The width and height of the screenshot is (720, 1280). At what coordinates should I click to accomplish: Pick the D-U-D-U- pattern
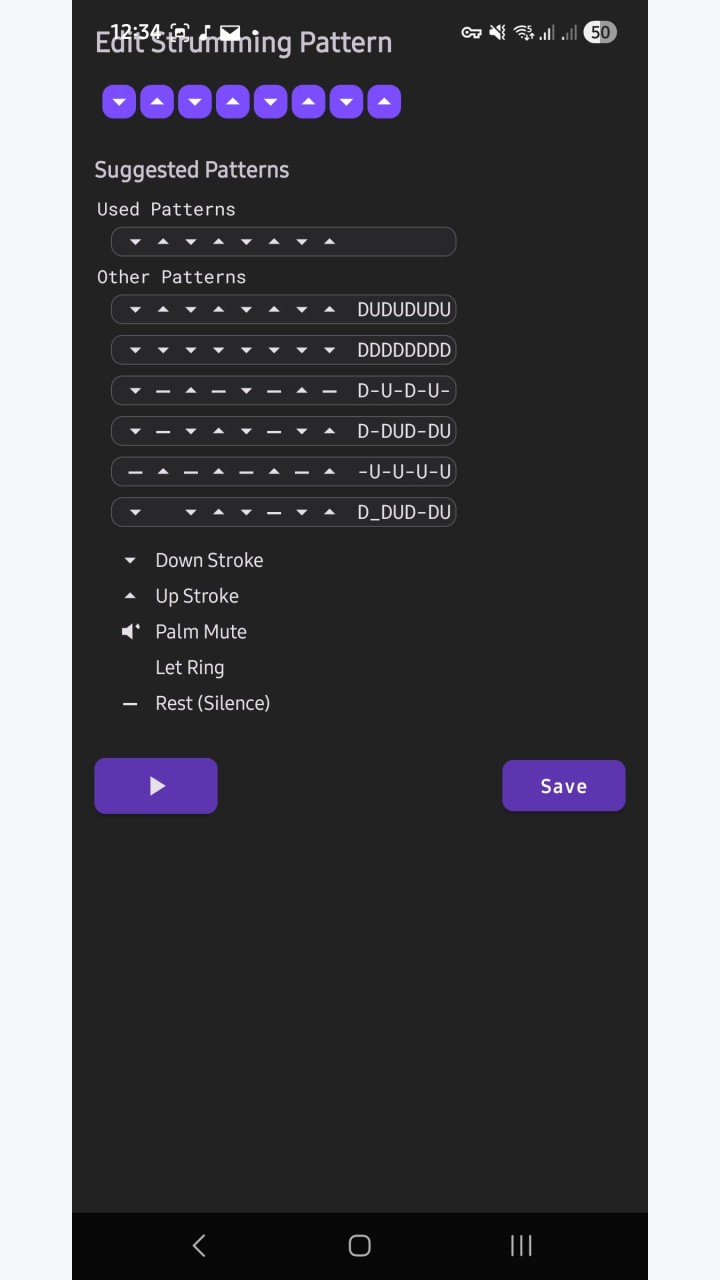coord(283,391)
